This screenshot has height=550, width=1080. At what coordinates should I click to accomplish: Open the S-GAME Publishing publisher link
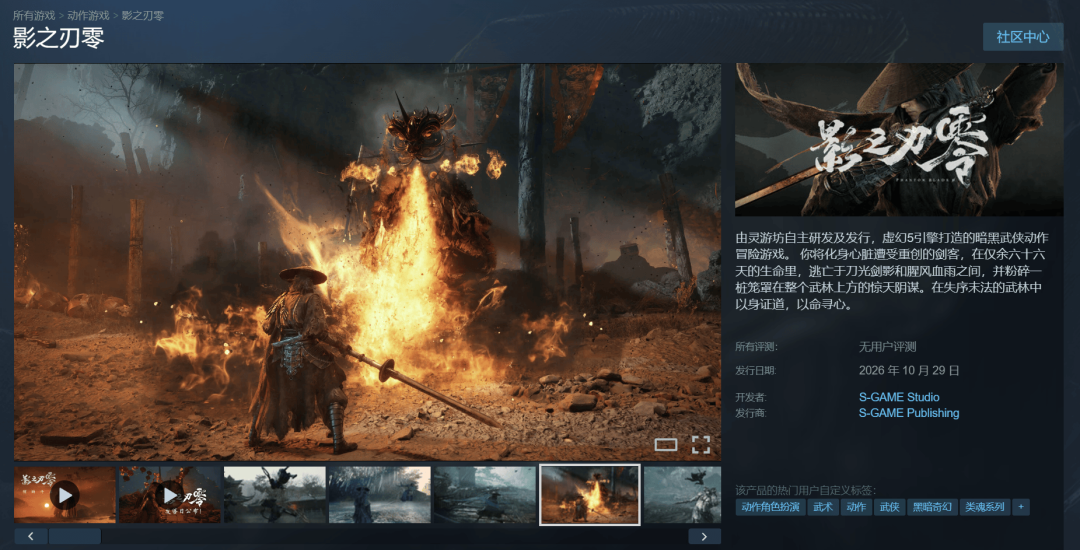[x=908, y=413]
